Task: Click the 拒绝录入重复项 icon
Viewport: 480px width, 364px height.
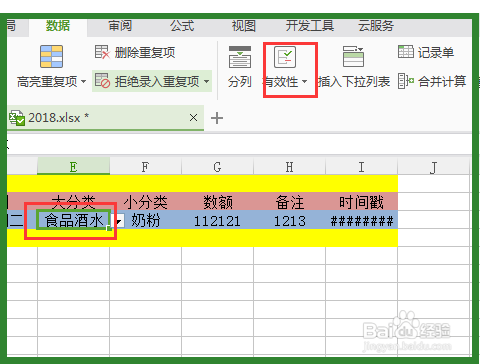Action: coord(102,81)
